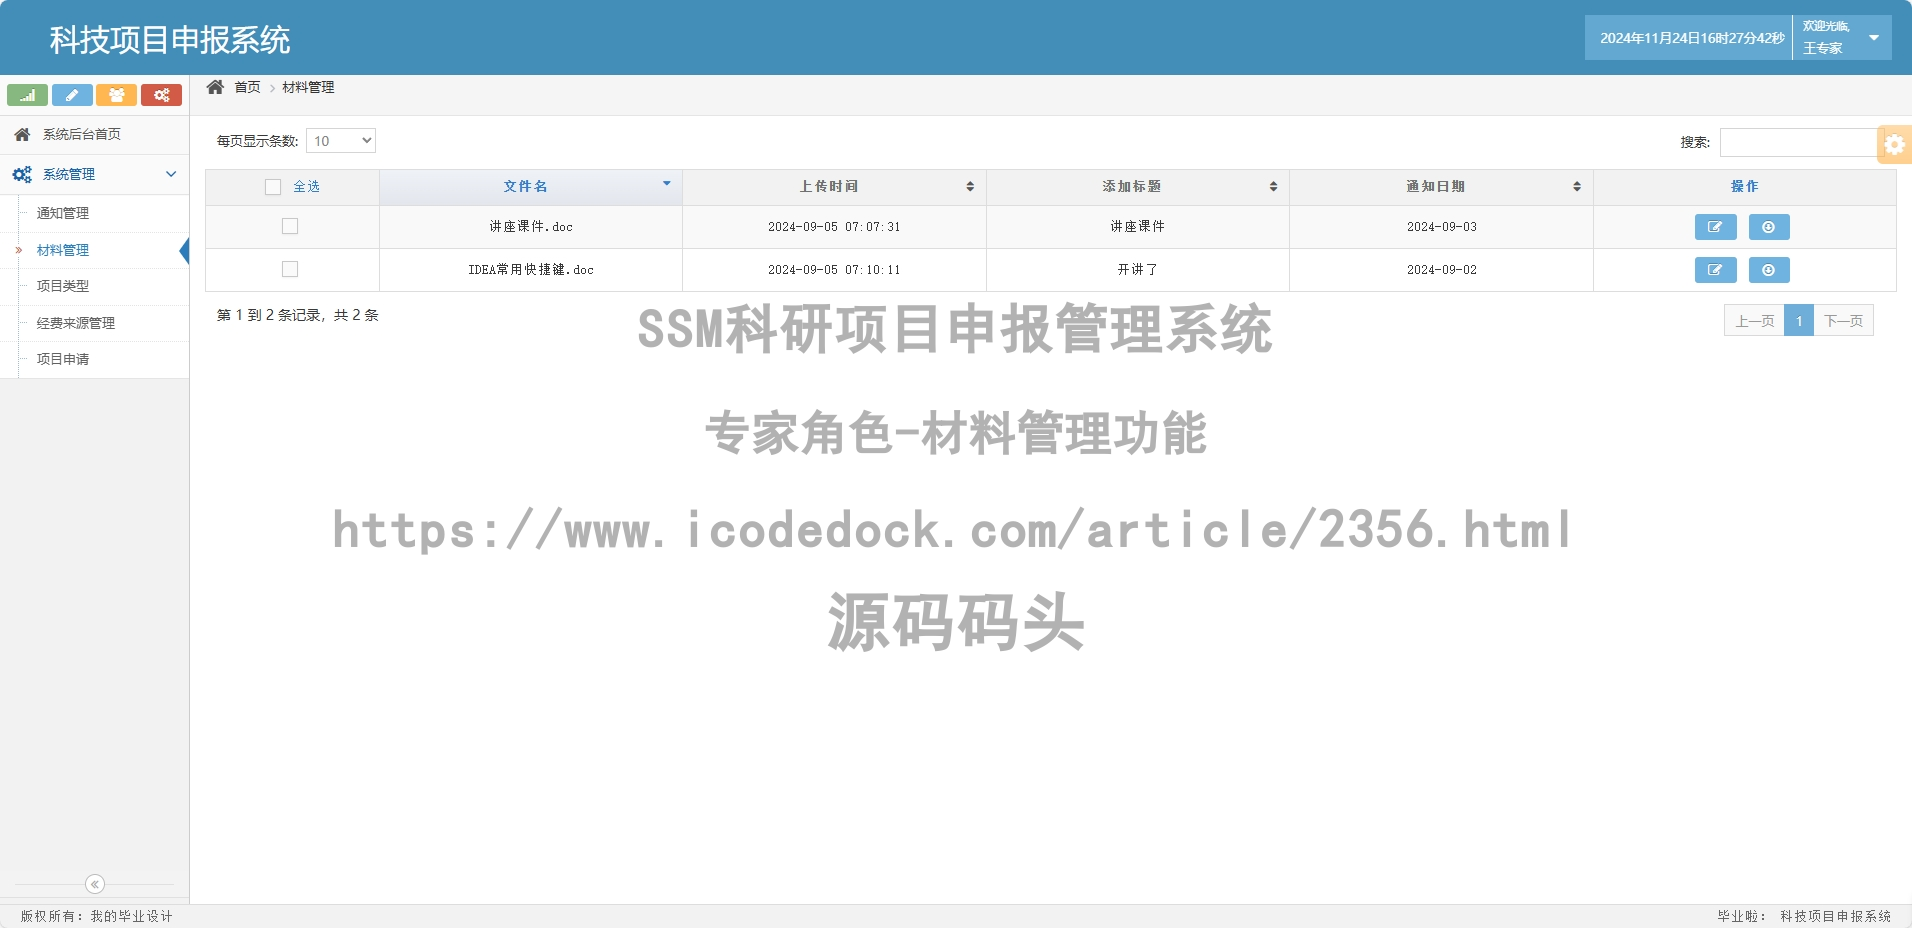Click edit icon for IDEA常用快捷键.doc row

[x=1715, y=270]
